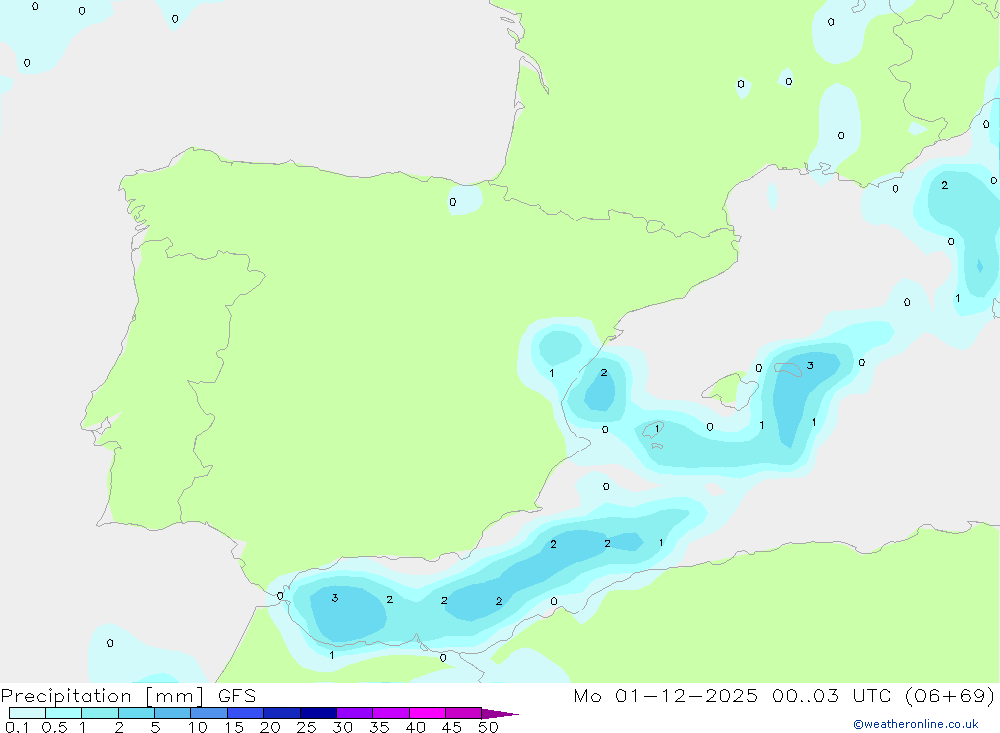Select the 5–10 mm legend color swatch

[173, 713]
